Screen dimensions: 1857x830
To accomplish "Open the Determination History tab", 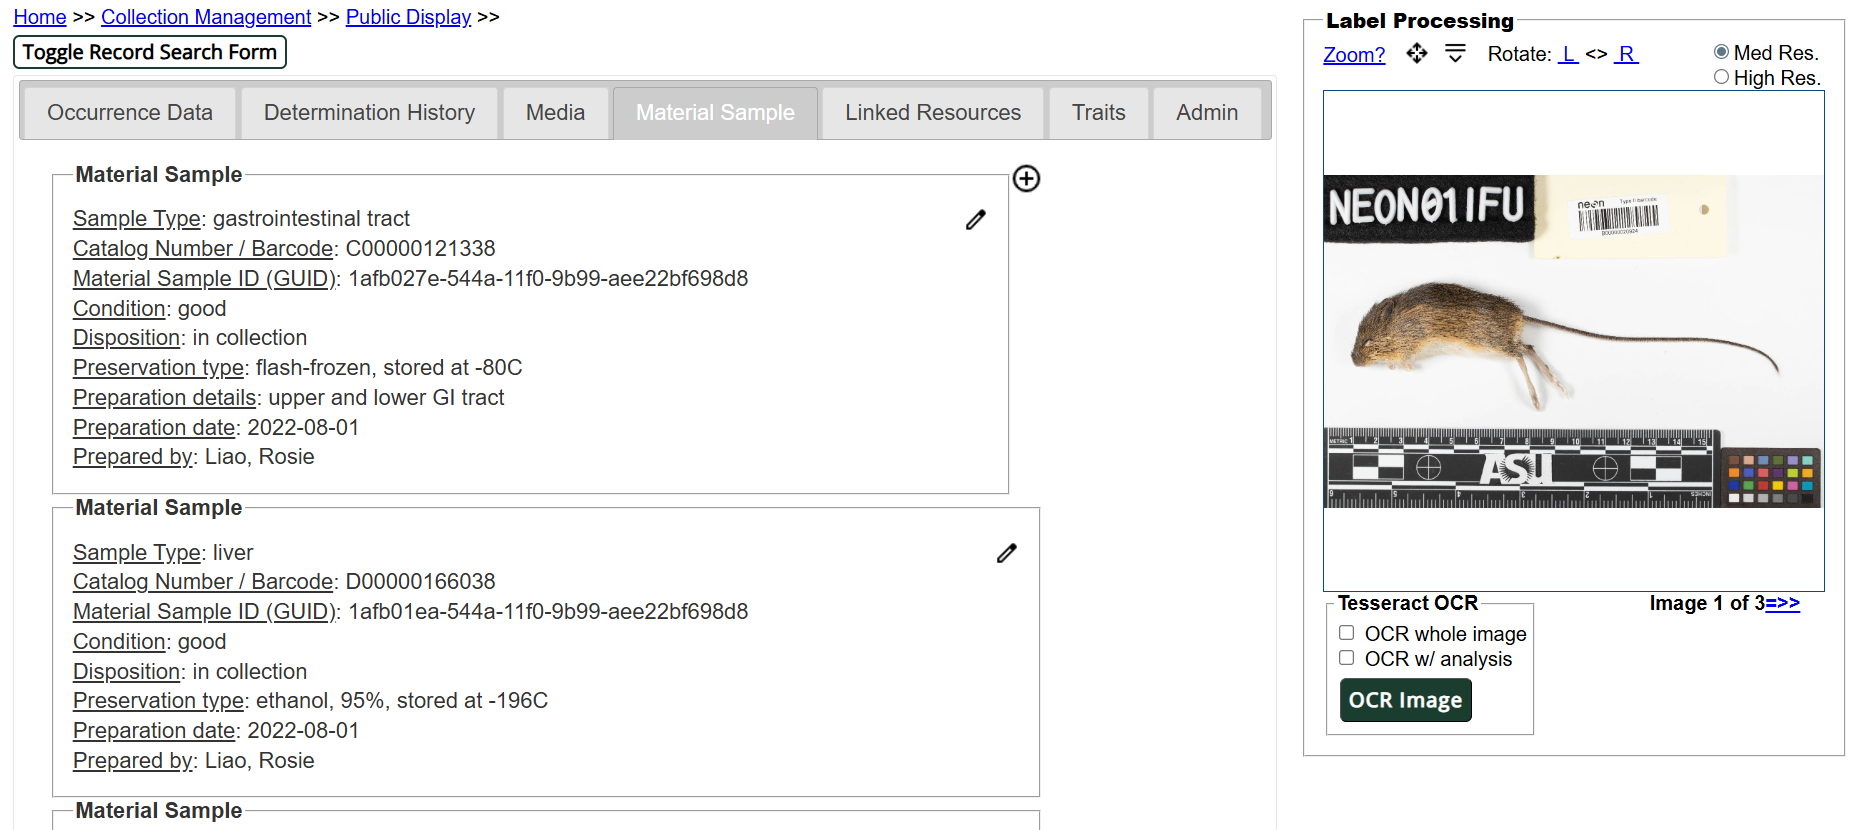I will pos(369,113).
